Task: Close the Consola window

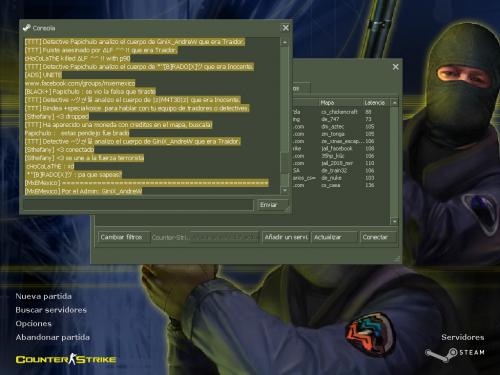Action: tap(286, 28)
